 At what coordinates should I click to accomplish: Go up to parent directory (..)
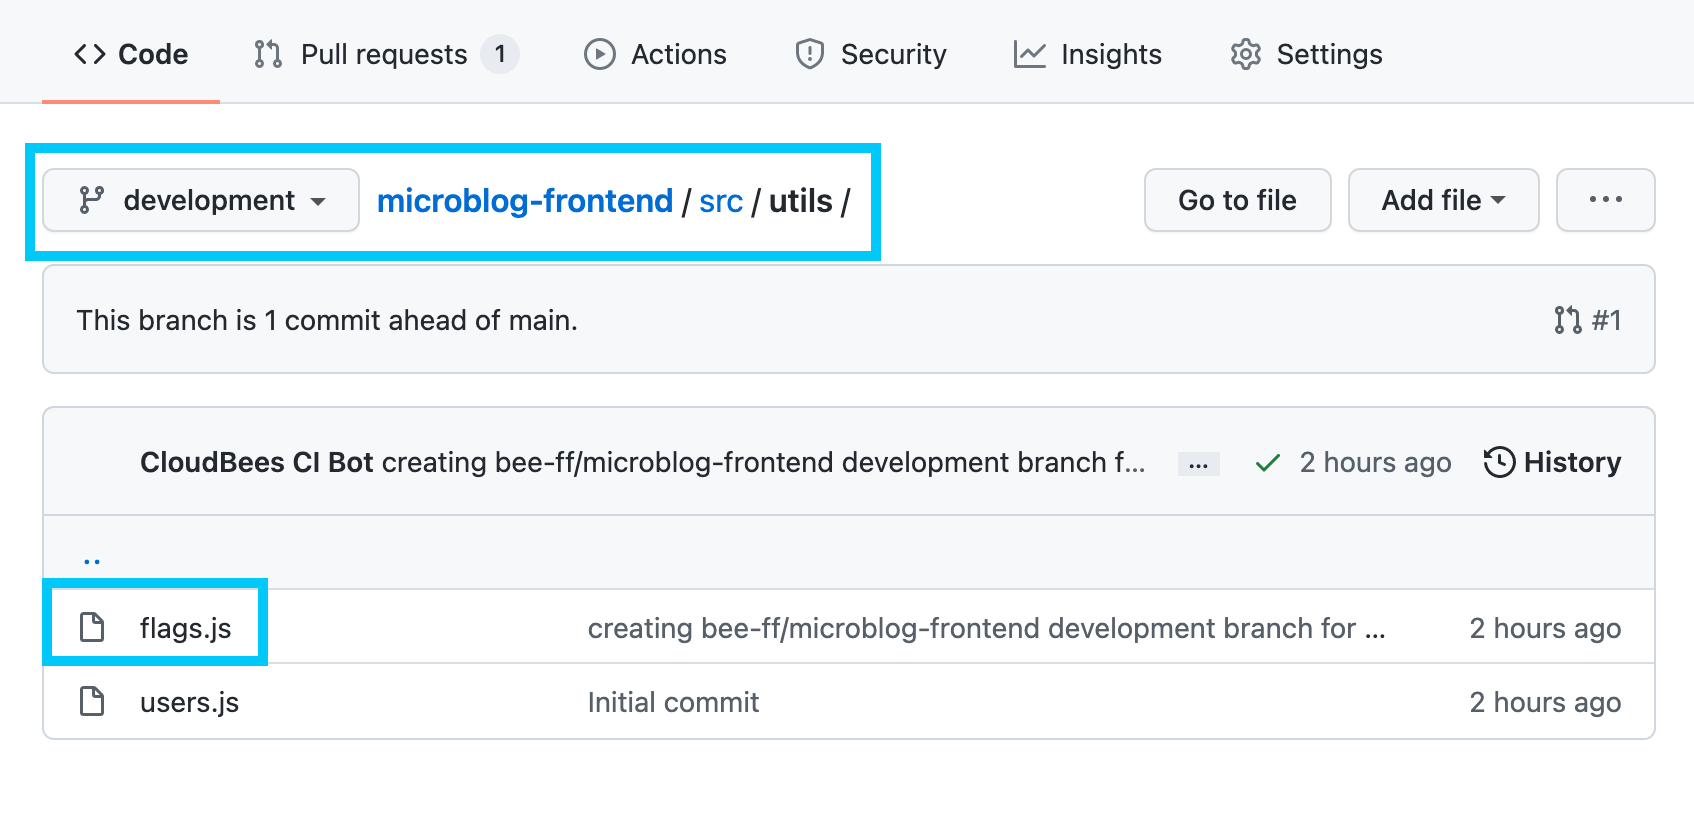92,557
